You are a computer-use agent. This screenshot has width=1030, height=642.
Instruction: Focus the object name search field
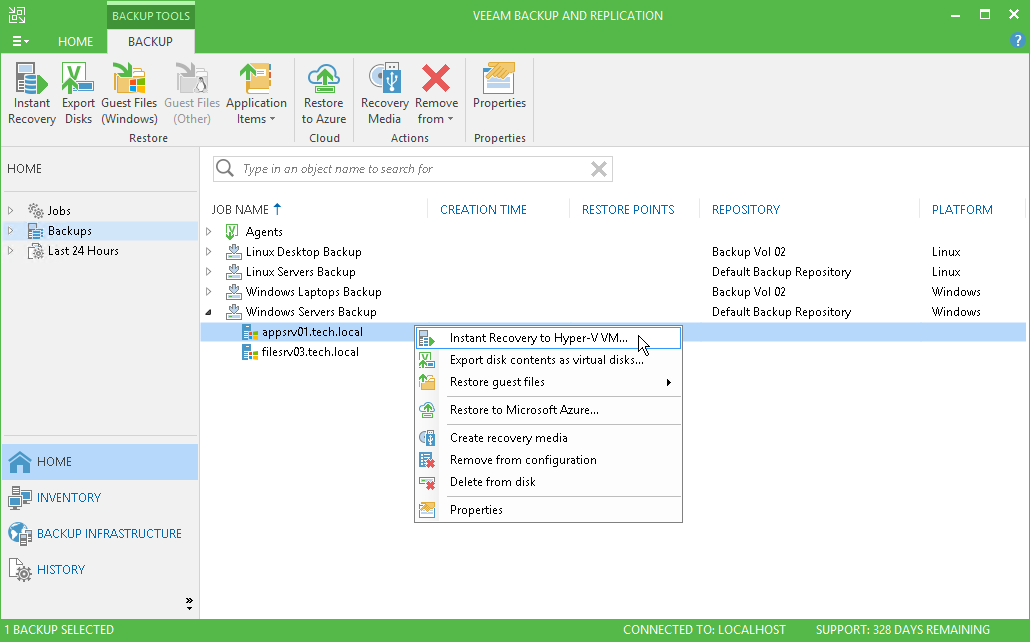(413, 169)
